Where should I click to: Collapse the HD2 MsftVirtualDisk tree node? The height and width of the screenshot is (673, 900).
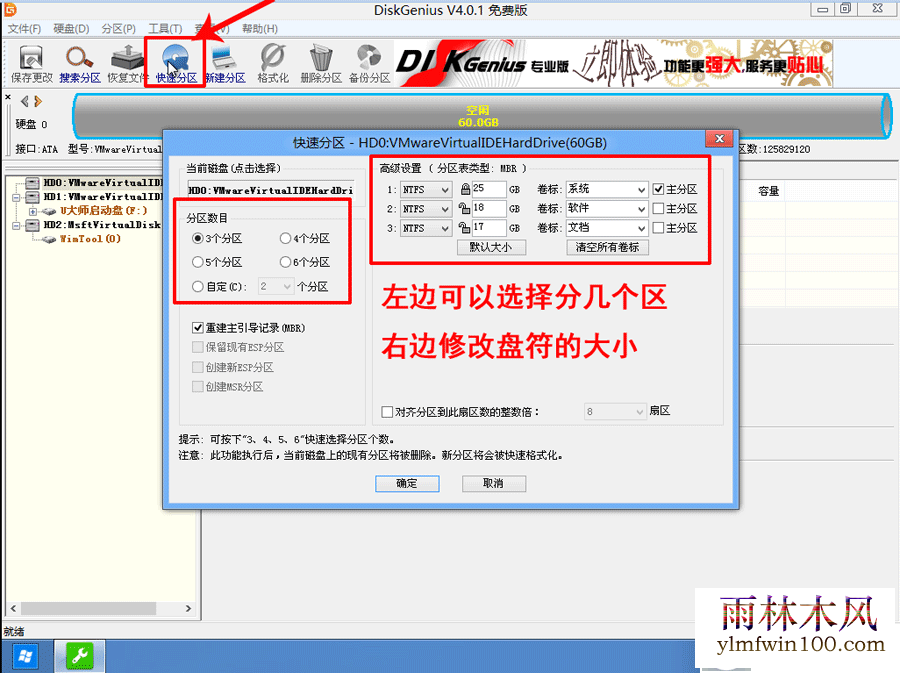(17, 225)
